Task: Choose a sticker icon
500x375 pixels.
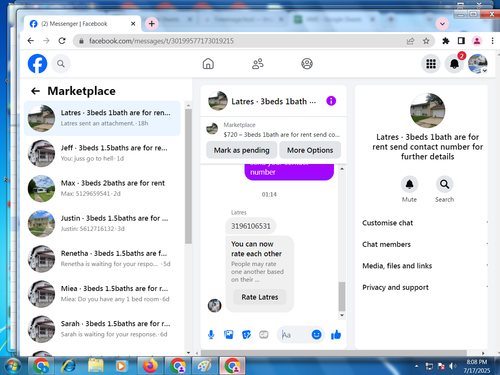Action: pyautogui.click(x=246, y=335)
